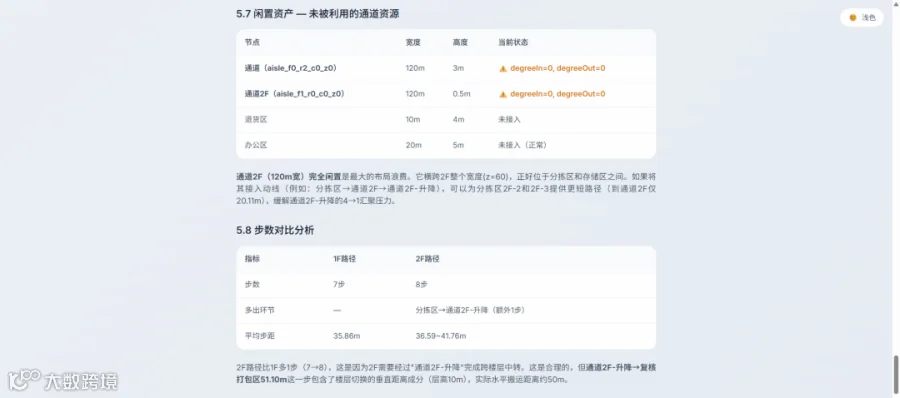Click the 35.86m value

point(346,335)
